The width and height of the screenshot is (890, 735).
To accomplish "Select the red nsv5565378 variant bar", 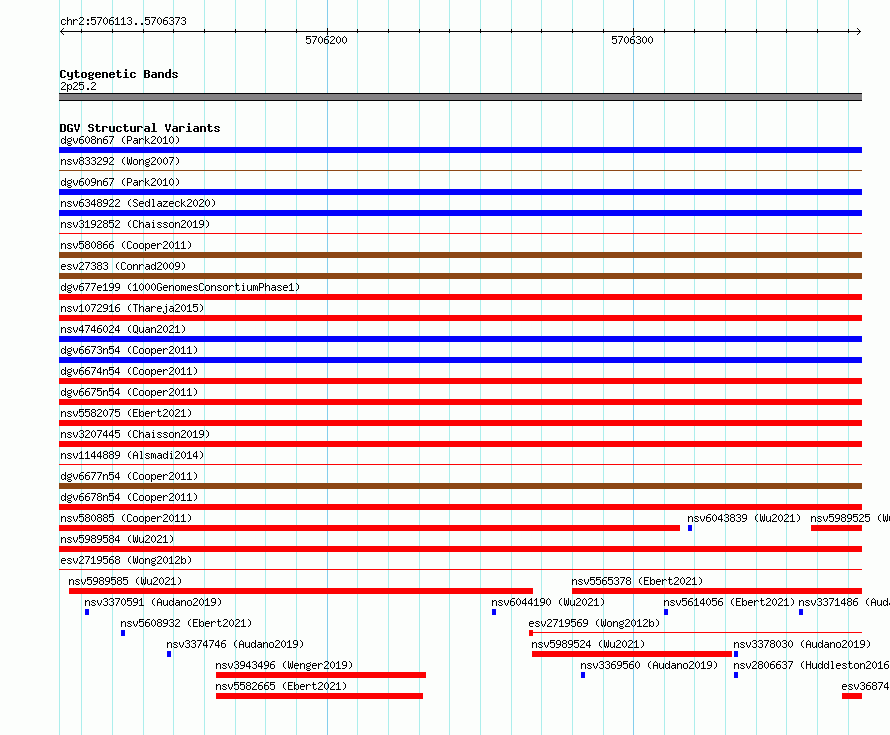I will click(x=717, y=591).
